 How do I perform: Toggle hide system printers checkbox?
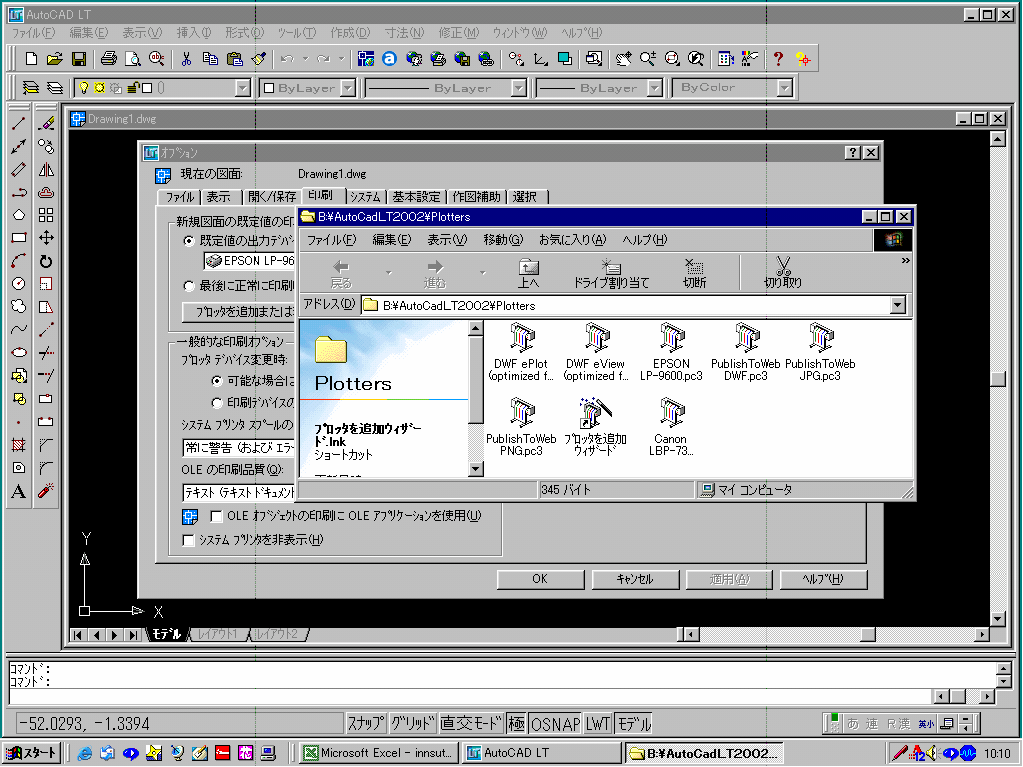(189, 539)
